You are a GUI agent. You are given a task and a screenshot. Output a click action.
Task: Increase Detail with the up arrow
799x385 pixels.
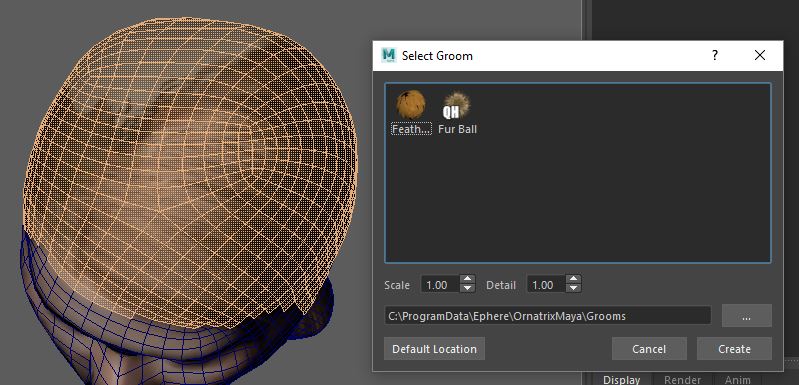(573, 280)
